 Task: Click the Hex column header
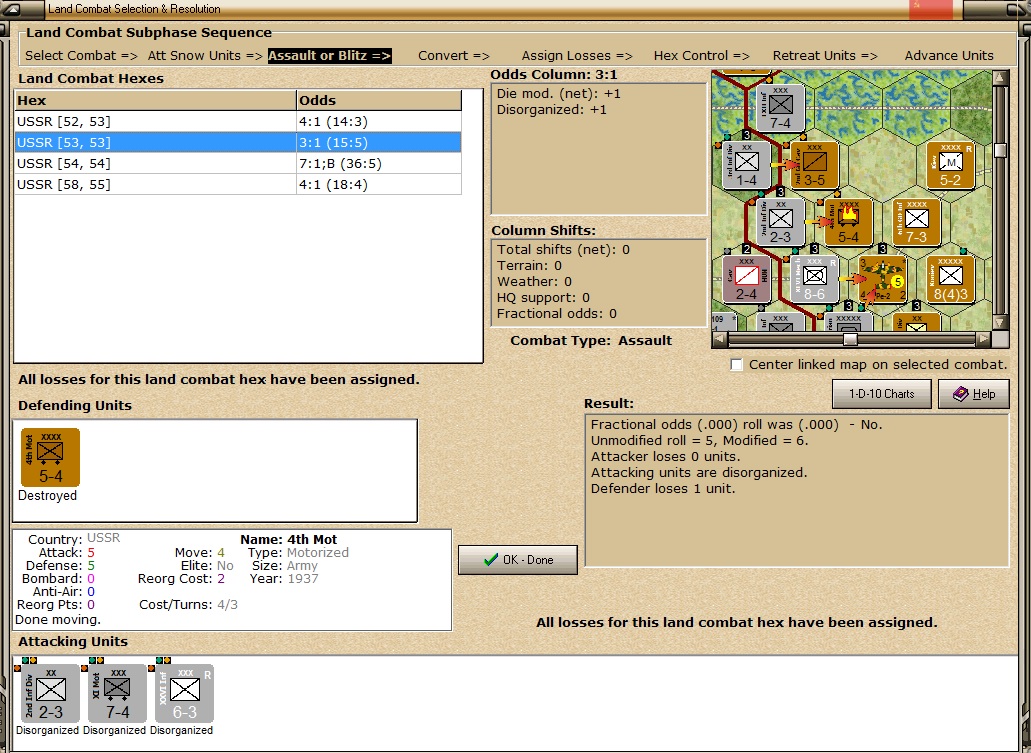tap(155, 101)
